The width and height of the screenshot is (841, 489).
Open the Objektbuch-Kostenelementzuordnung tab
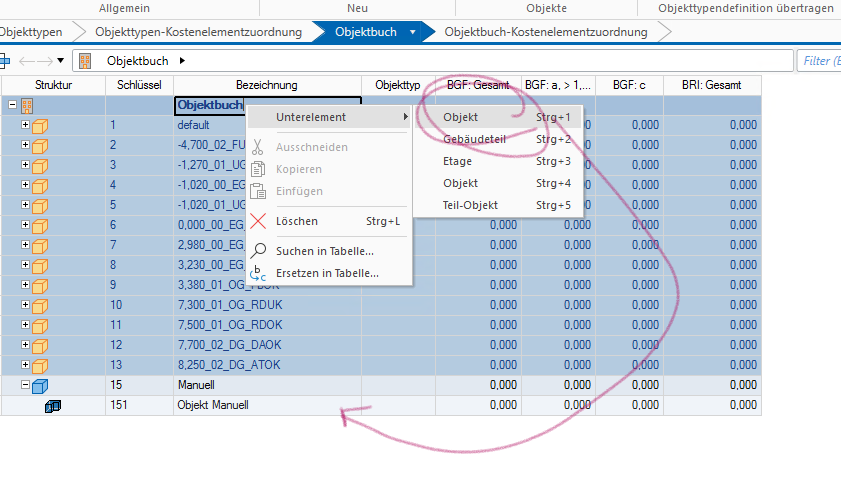coord(545,32)
